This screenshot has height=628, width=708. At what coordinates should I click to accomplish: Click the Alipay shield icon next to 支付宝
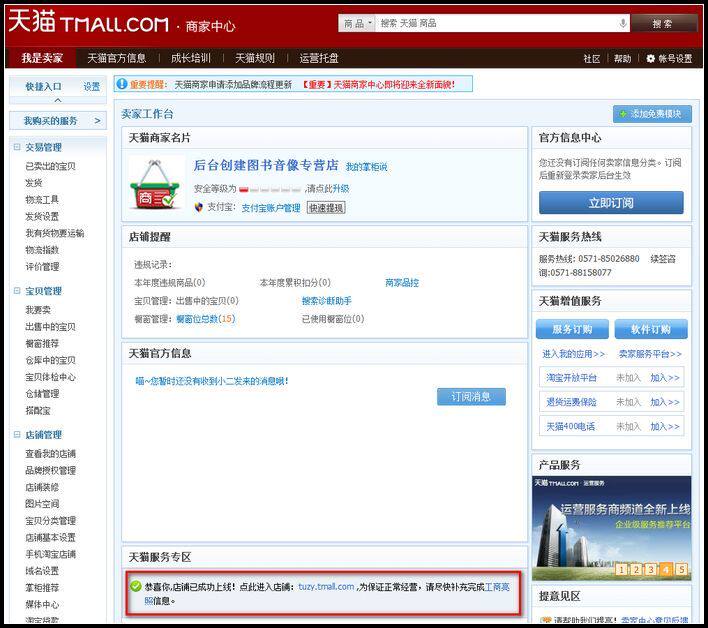point(199,207)
